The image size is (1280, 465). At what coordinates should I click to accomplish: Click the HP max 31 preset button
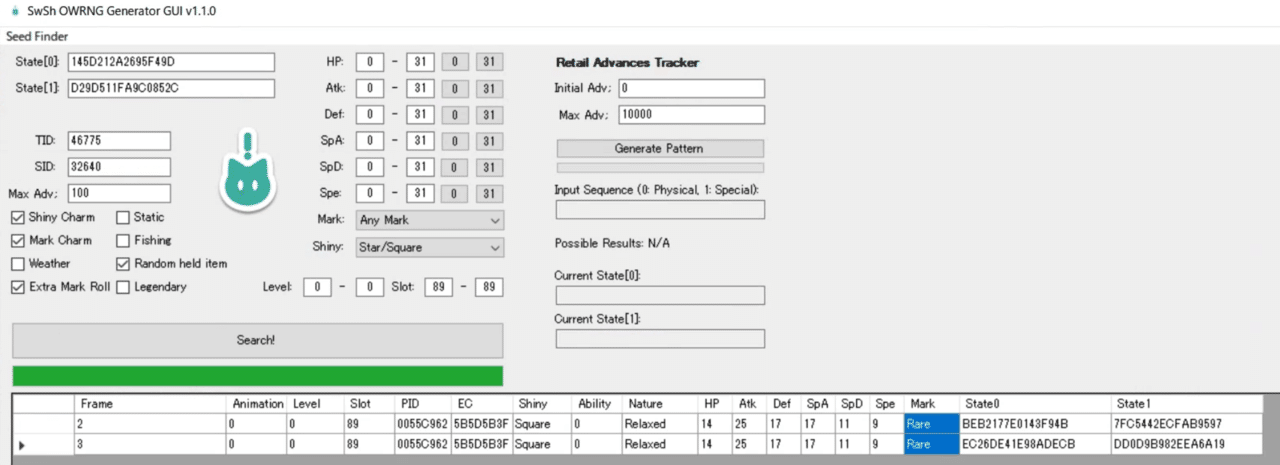[490, 62]
